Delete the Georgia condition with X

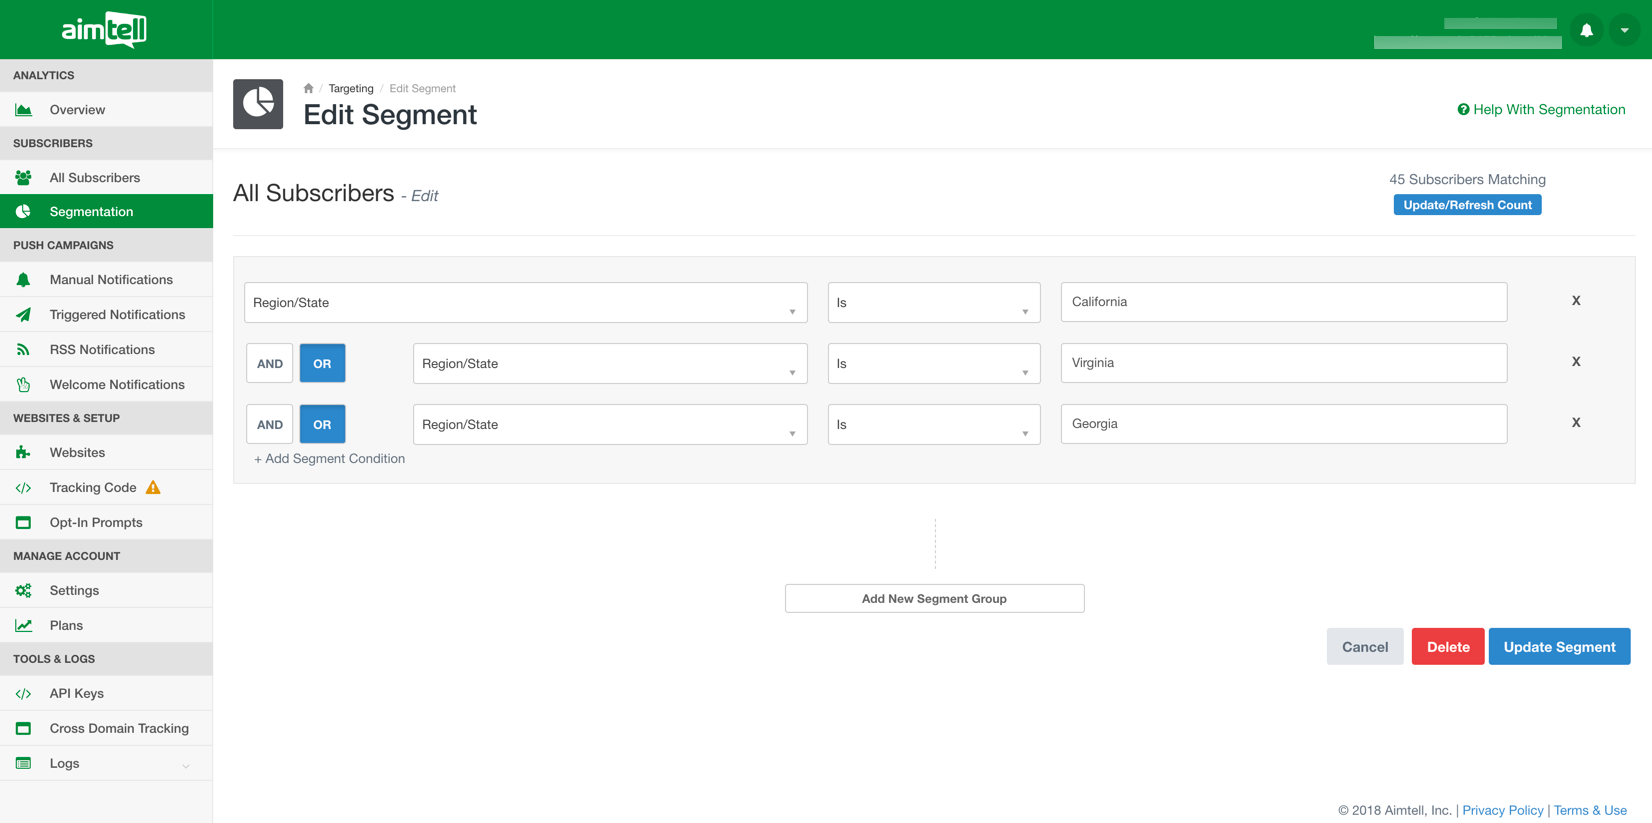(1575, 423)
